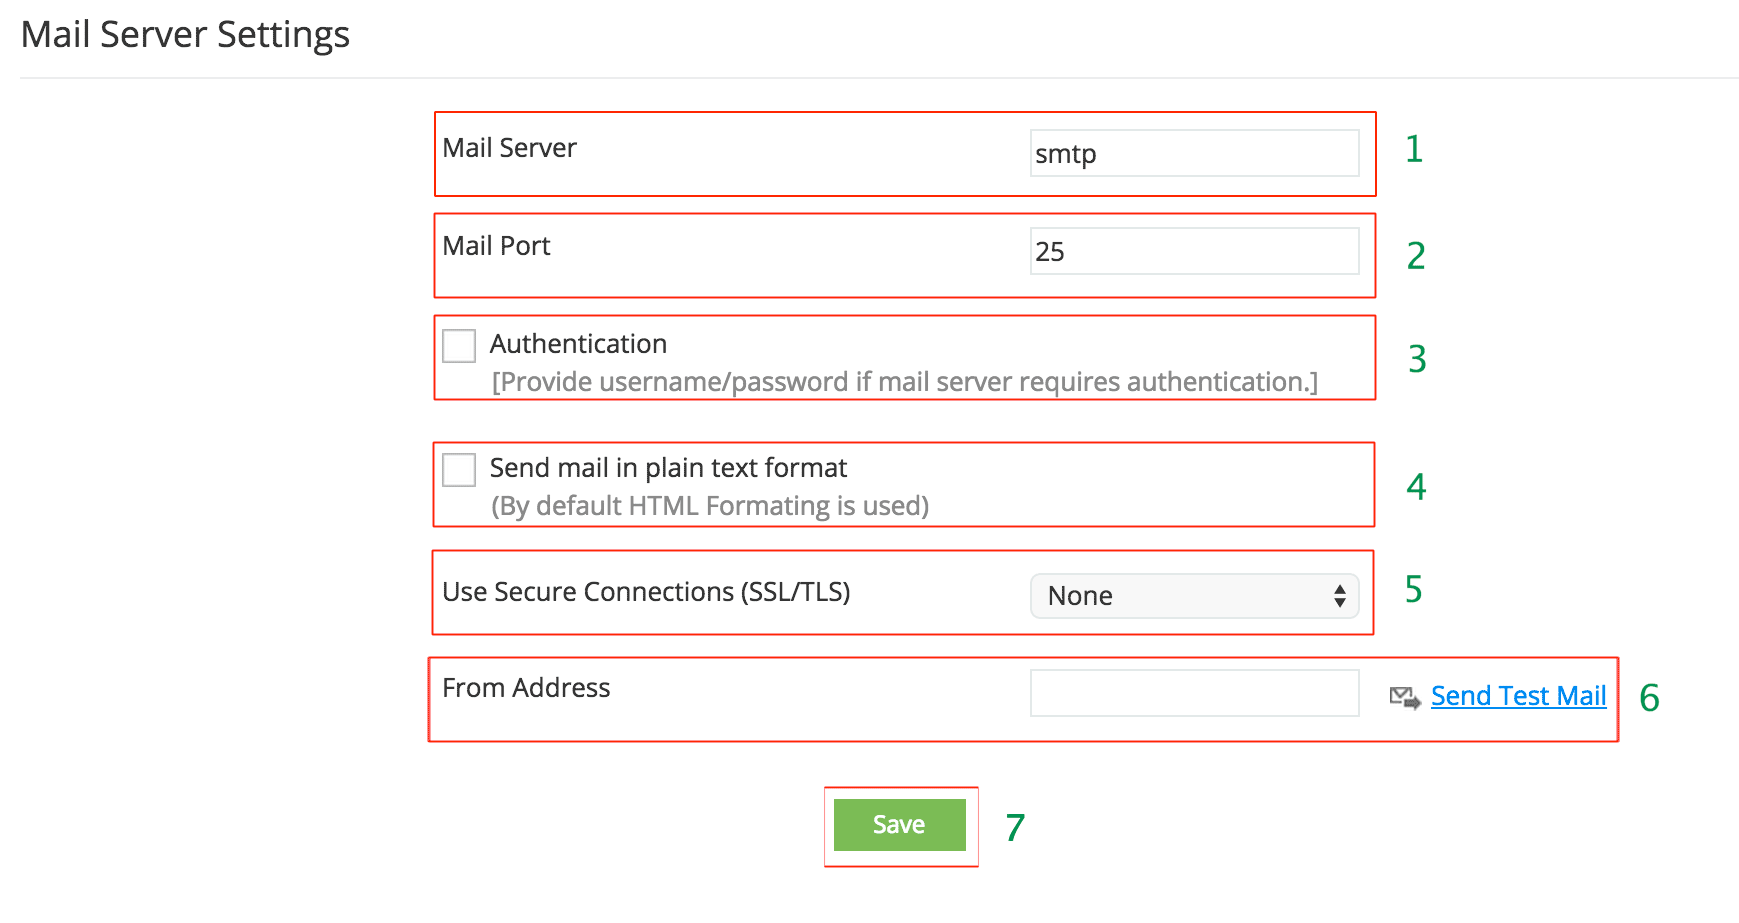Click the Mail Port label text
The width and height of the screenshot is (1739, 923).
coord(496,246)
